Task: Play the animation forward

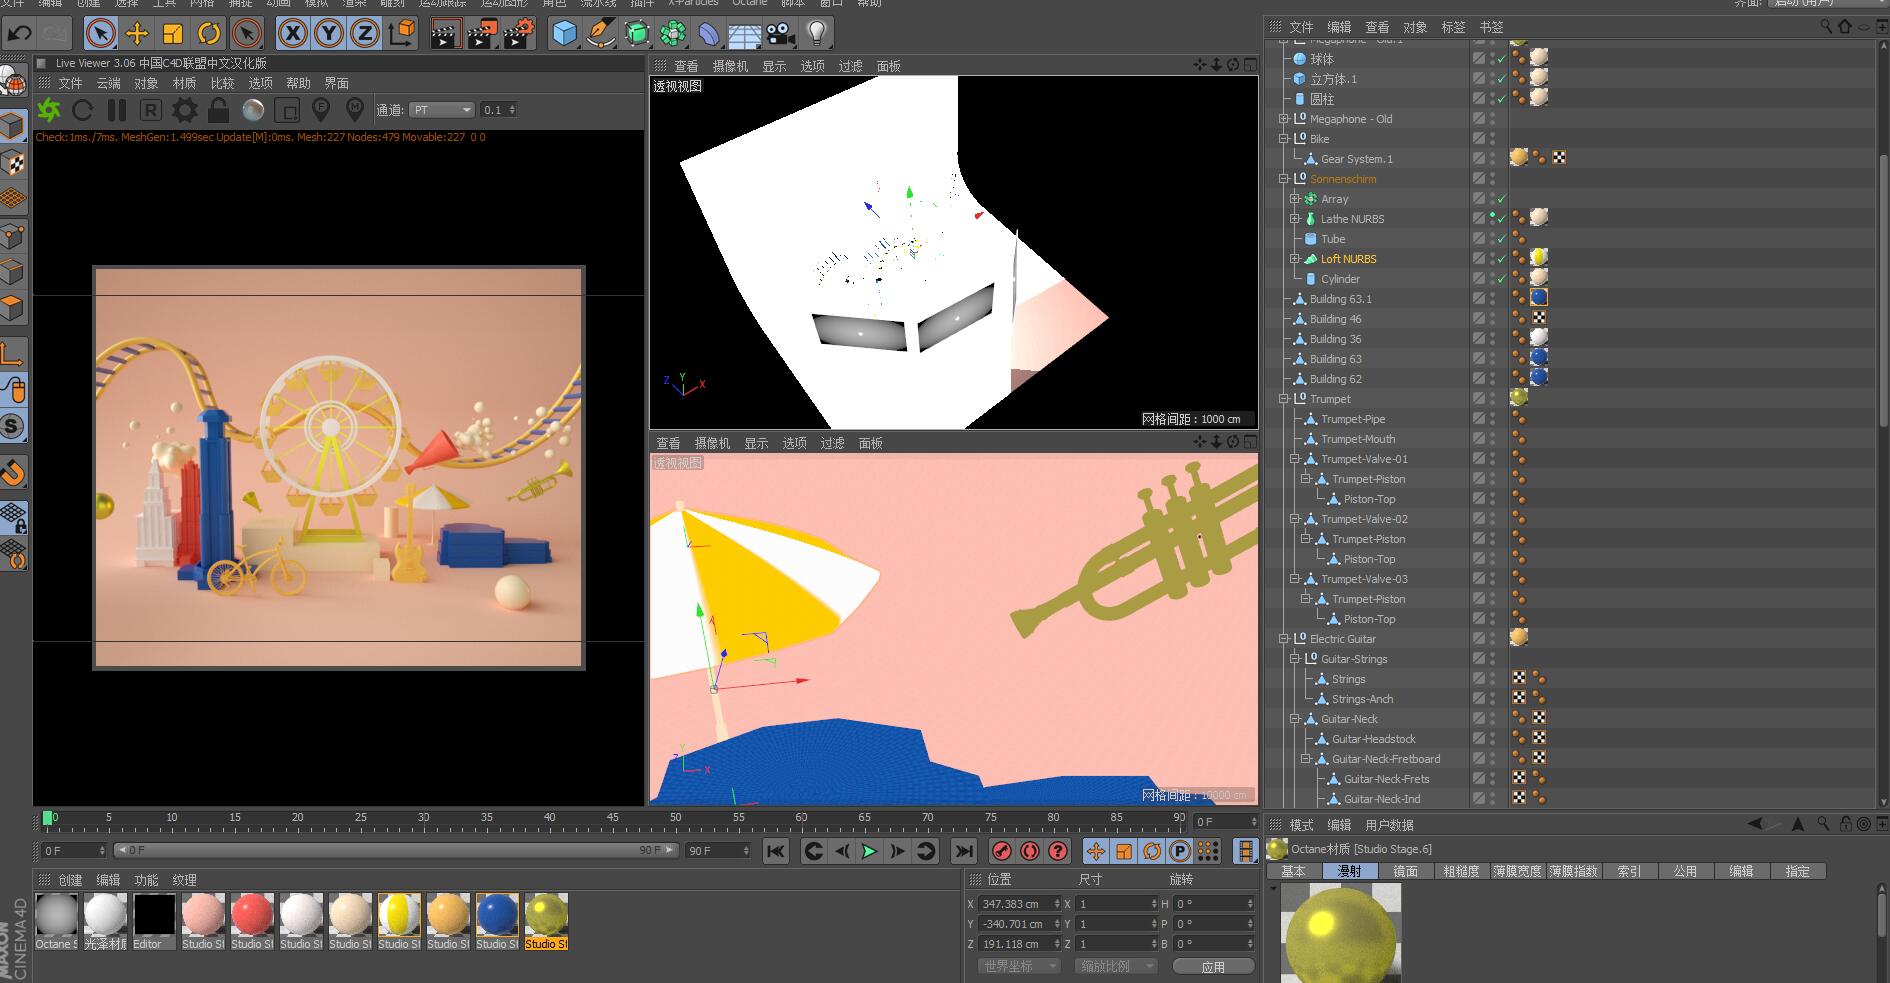Action: pyautogui.click(x=869, y=851)
